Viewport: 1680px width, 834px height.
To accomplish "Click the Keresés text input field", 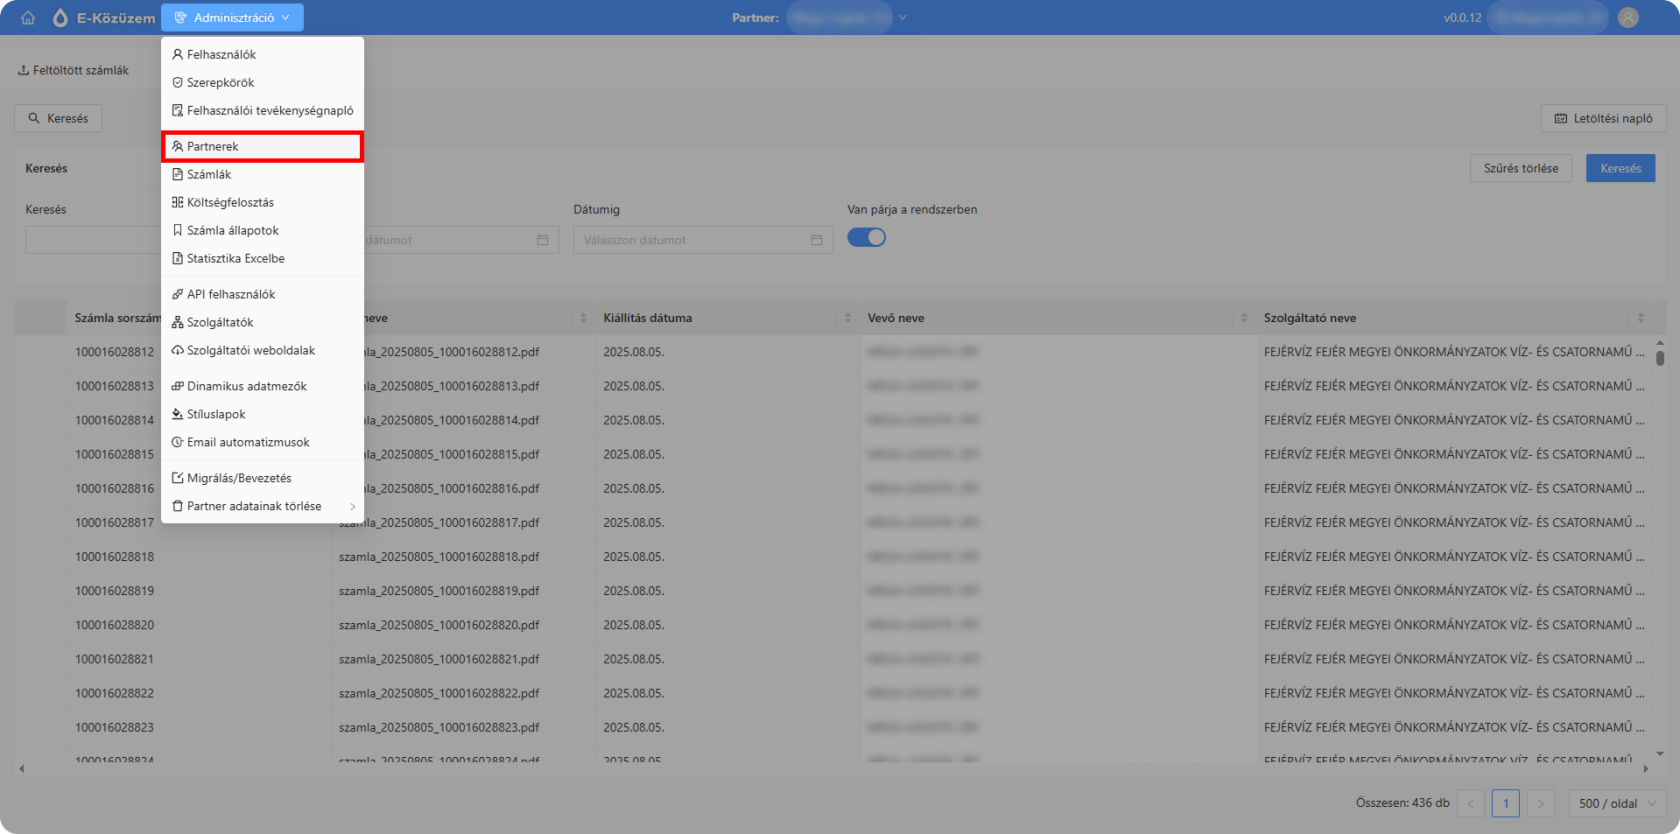I will pos(92,240).
